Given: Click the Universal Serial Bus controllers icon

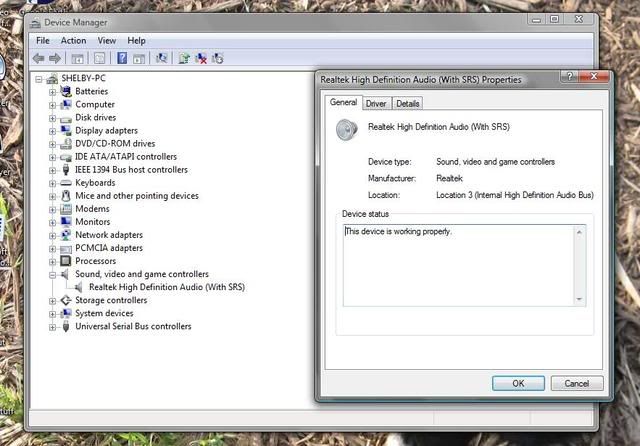Looking at the screenshot, I should click(66, 326).
